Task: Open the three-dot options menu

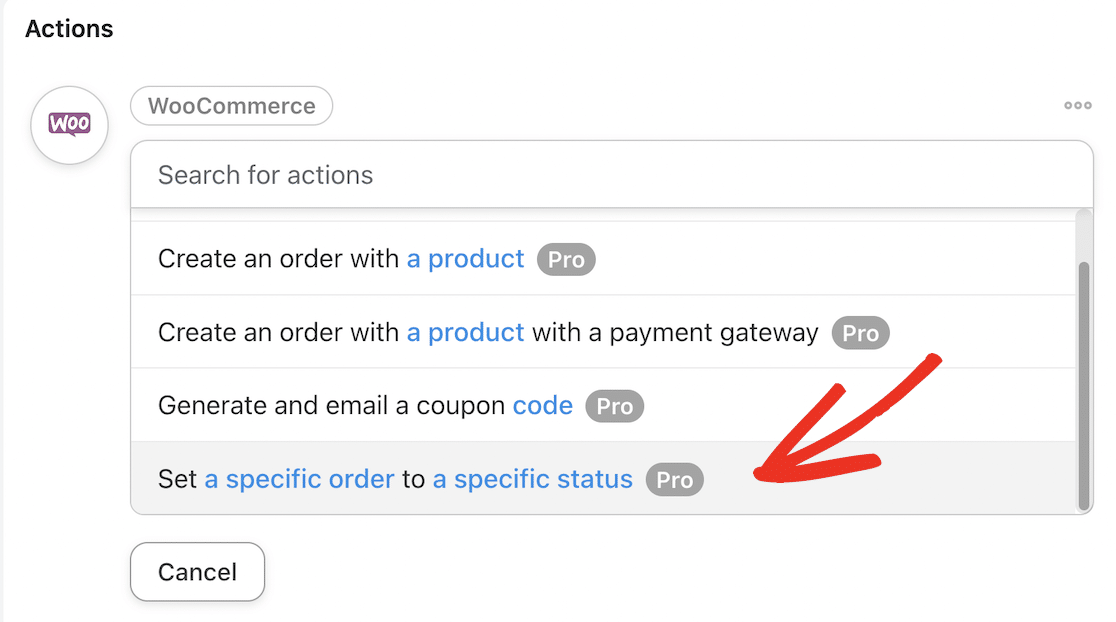Action: [1077, 105]
